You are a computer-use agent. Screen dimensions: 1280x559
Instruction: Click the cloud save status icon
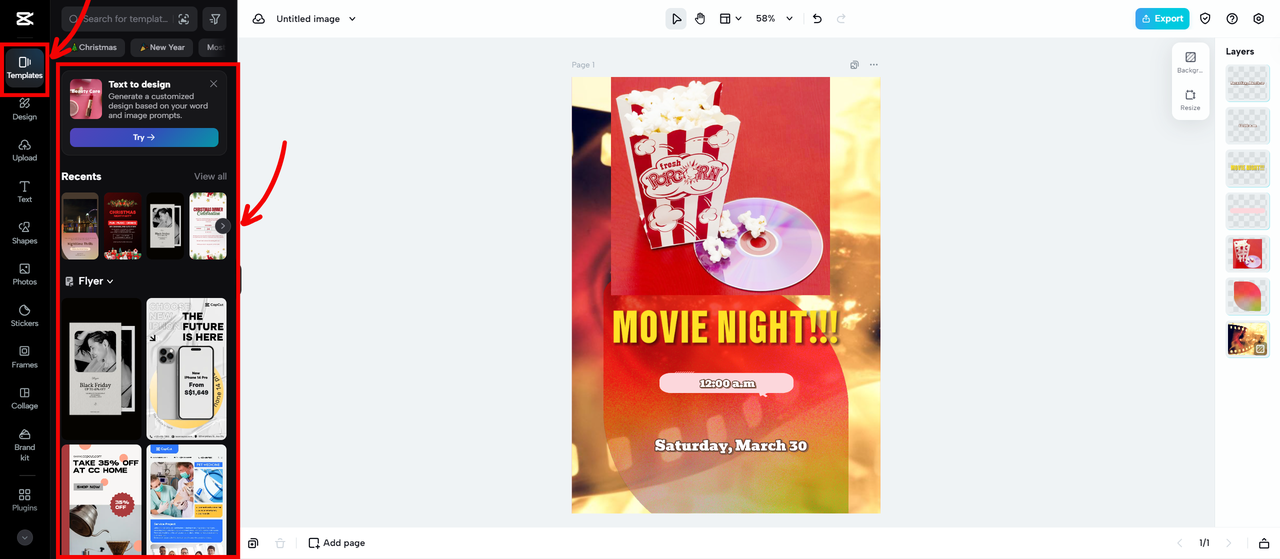point(259,19)
